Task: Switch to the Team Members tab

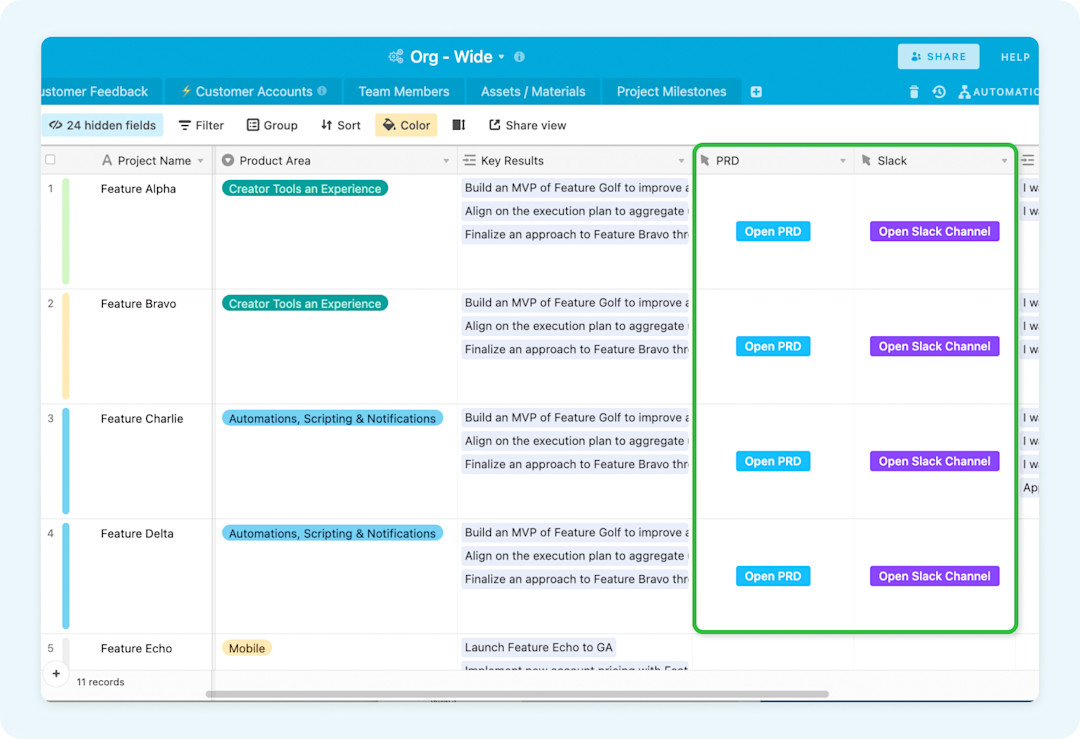Action: [x=403, y=91]
